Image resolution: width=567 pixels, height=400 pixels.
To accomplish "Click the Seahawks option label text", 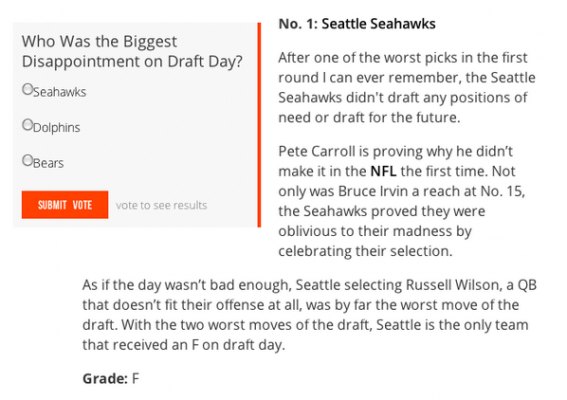I will tap(60, 92).
